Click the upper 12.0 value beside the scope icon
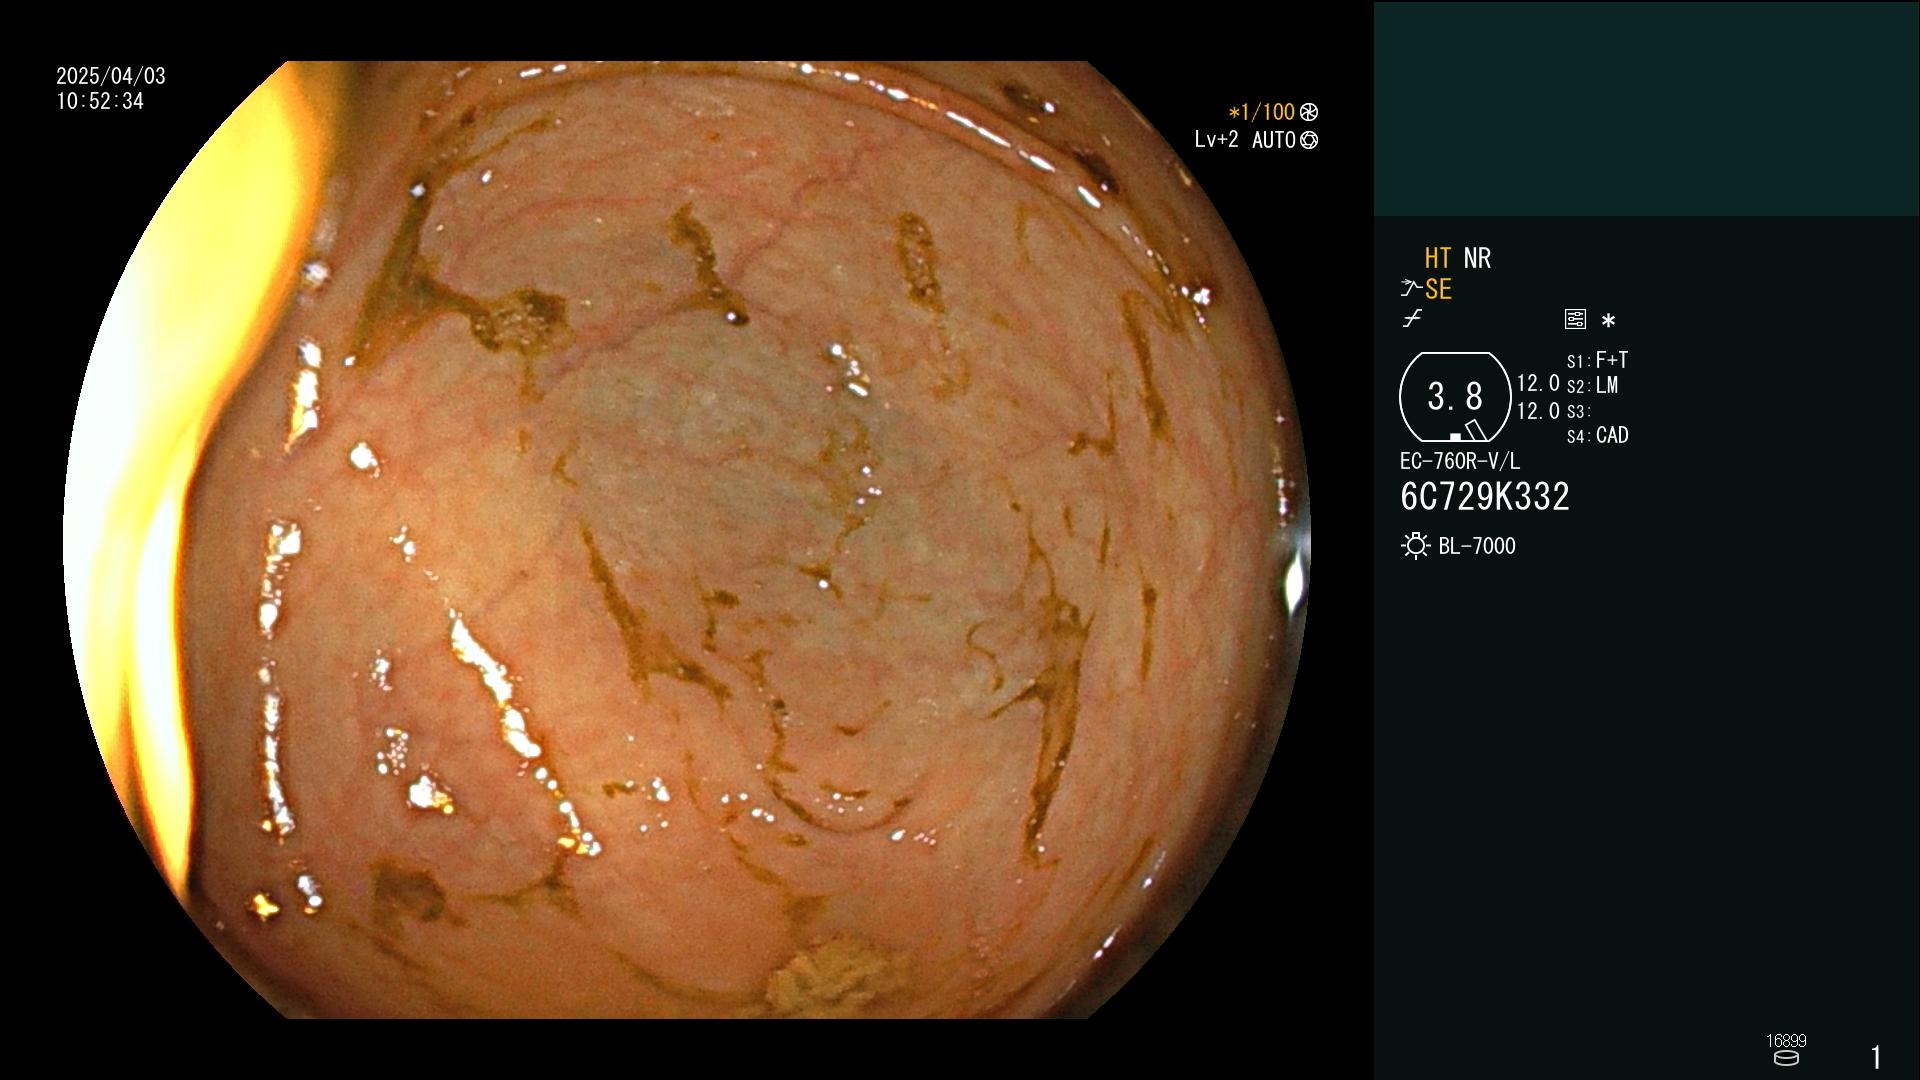This screenshot has width=1920, height=1080. [1538, 383]
